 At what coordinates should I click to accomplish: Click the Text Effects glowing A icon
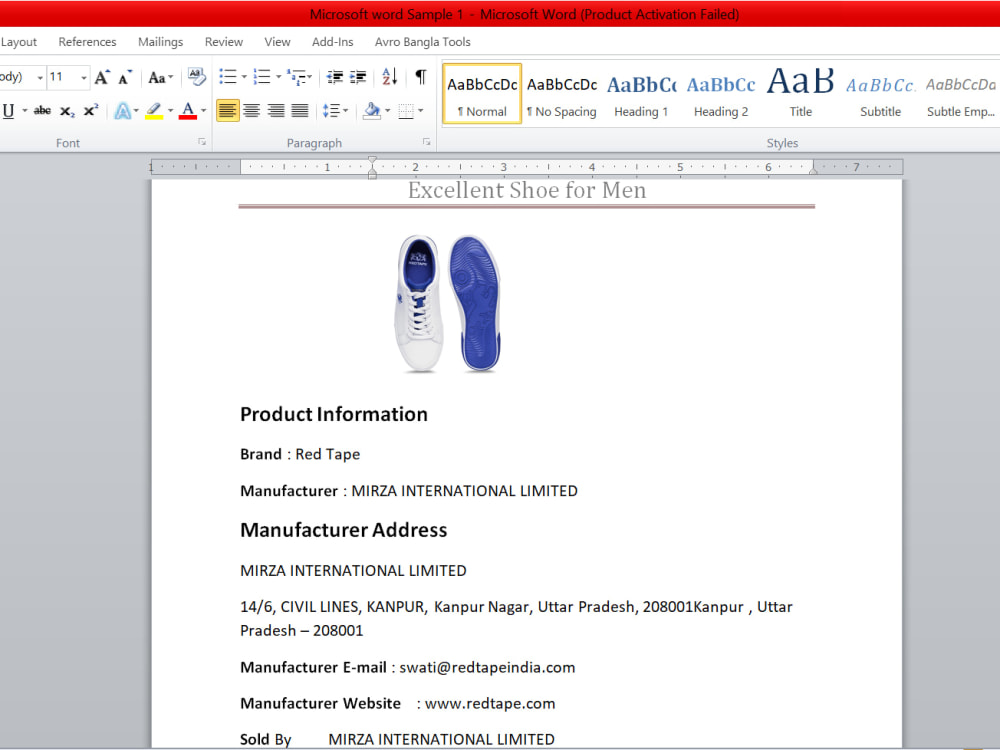coord(122,111)
